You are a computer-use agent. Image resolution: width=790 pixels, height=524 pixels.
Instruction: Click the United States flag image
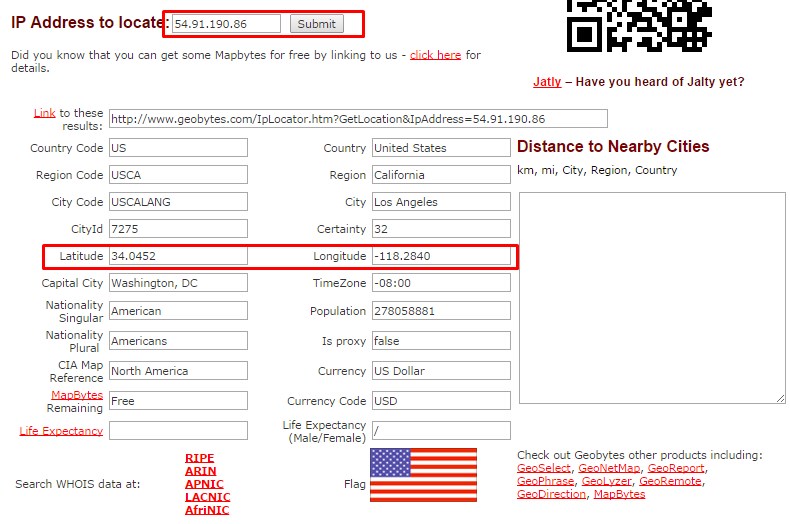point(423,475)
